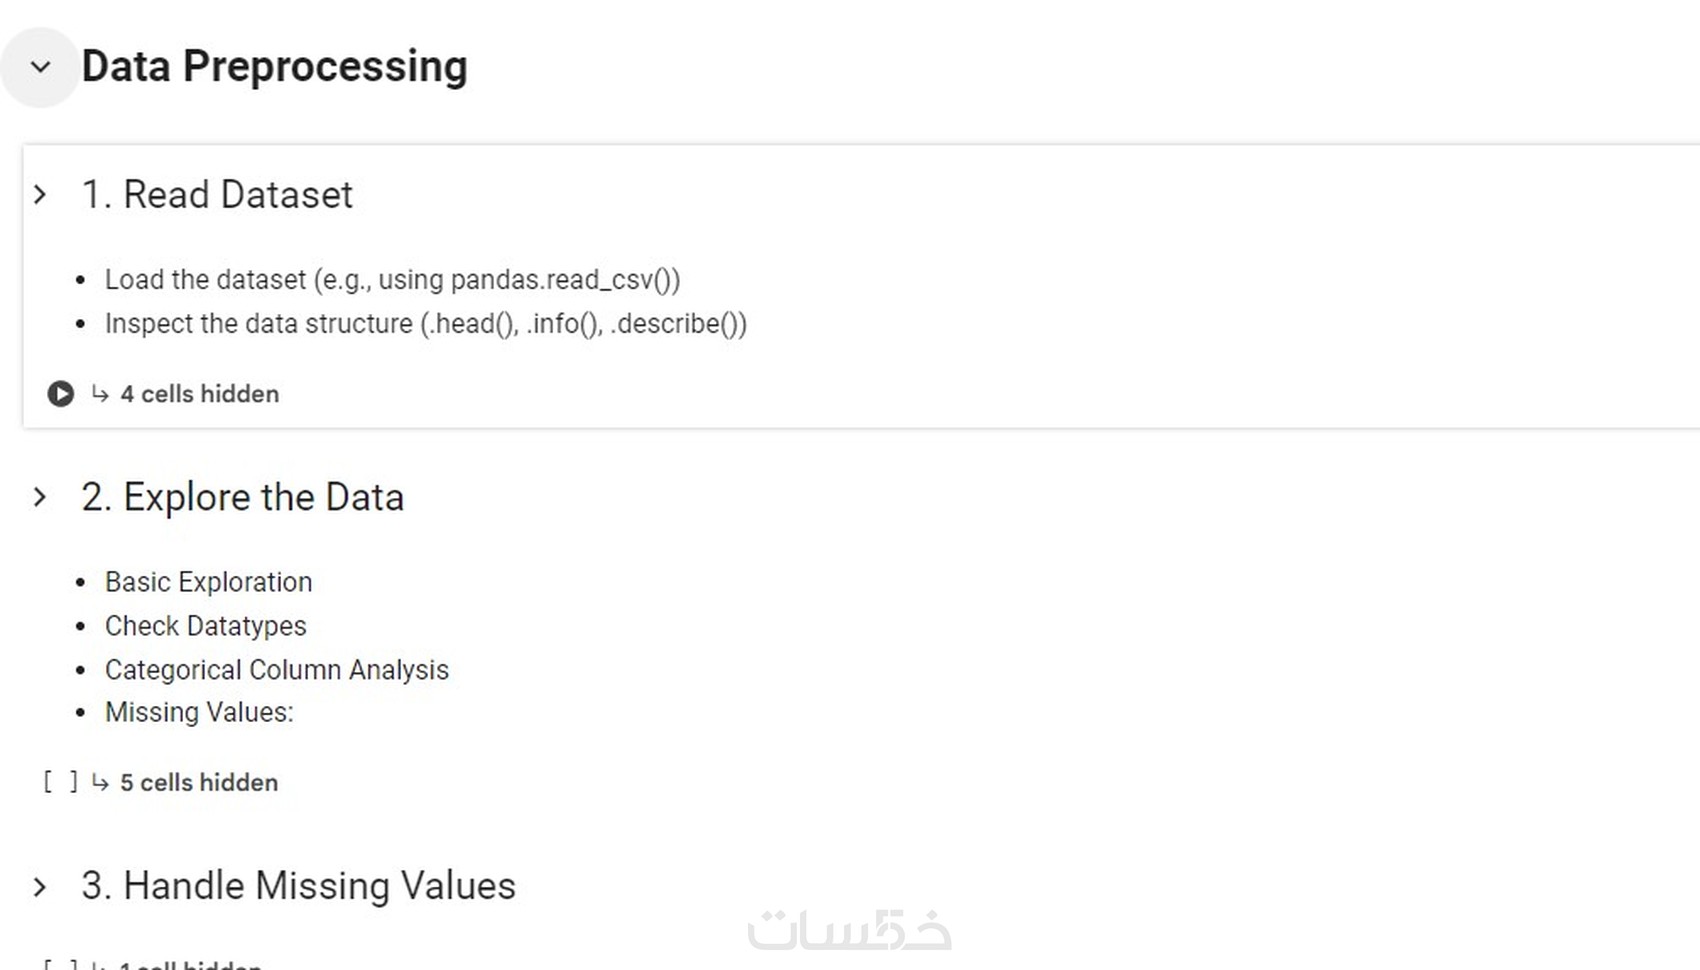Click the Categorical Column Analysis bullet
The height and width of the screenshot is (970, 1700).
tap(276, 670)
